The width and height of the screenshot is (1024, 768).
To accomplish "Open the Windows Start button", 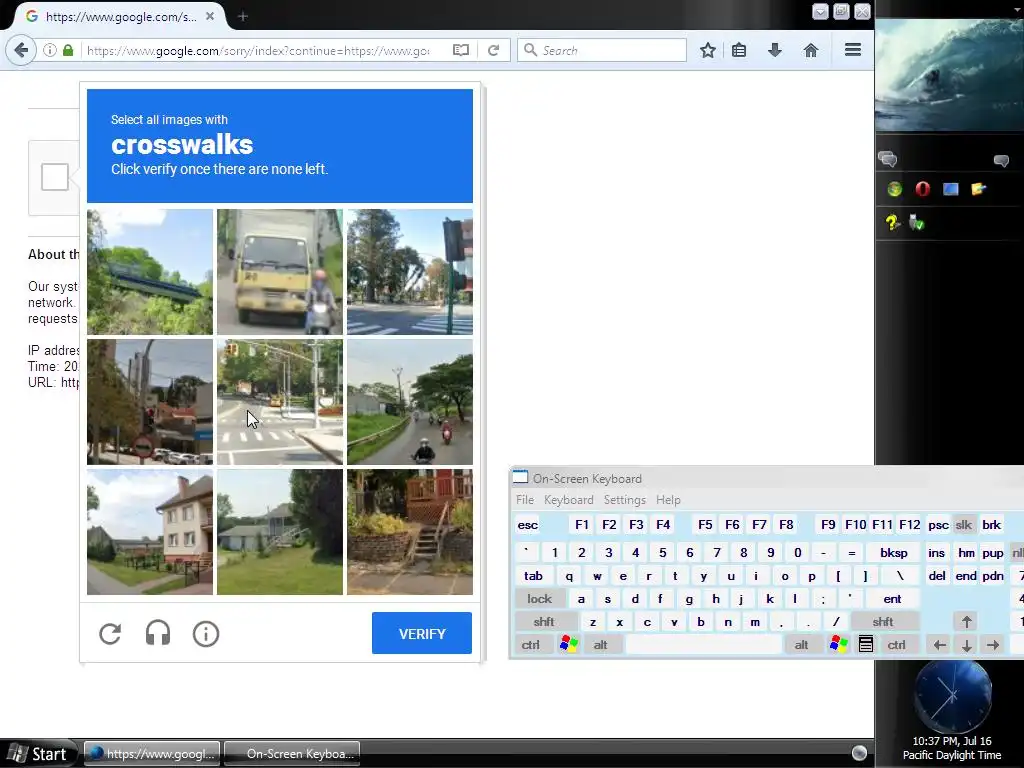I will [38, 754].
